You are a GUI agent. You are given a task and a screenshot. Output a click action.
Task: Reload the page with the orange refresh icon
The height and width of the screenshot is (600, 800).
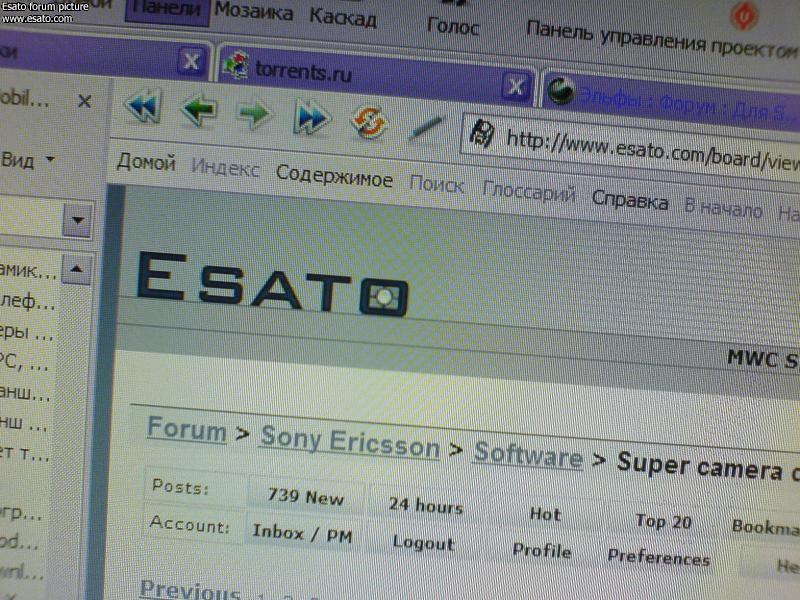point(369,122)
